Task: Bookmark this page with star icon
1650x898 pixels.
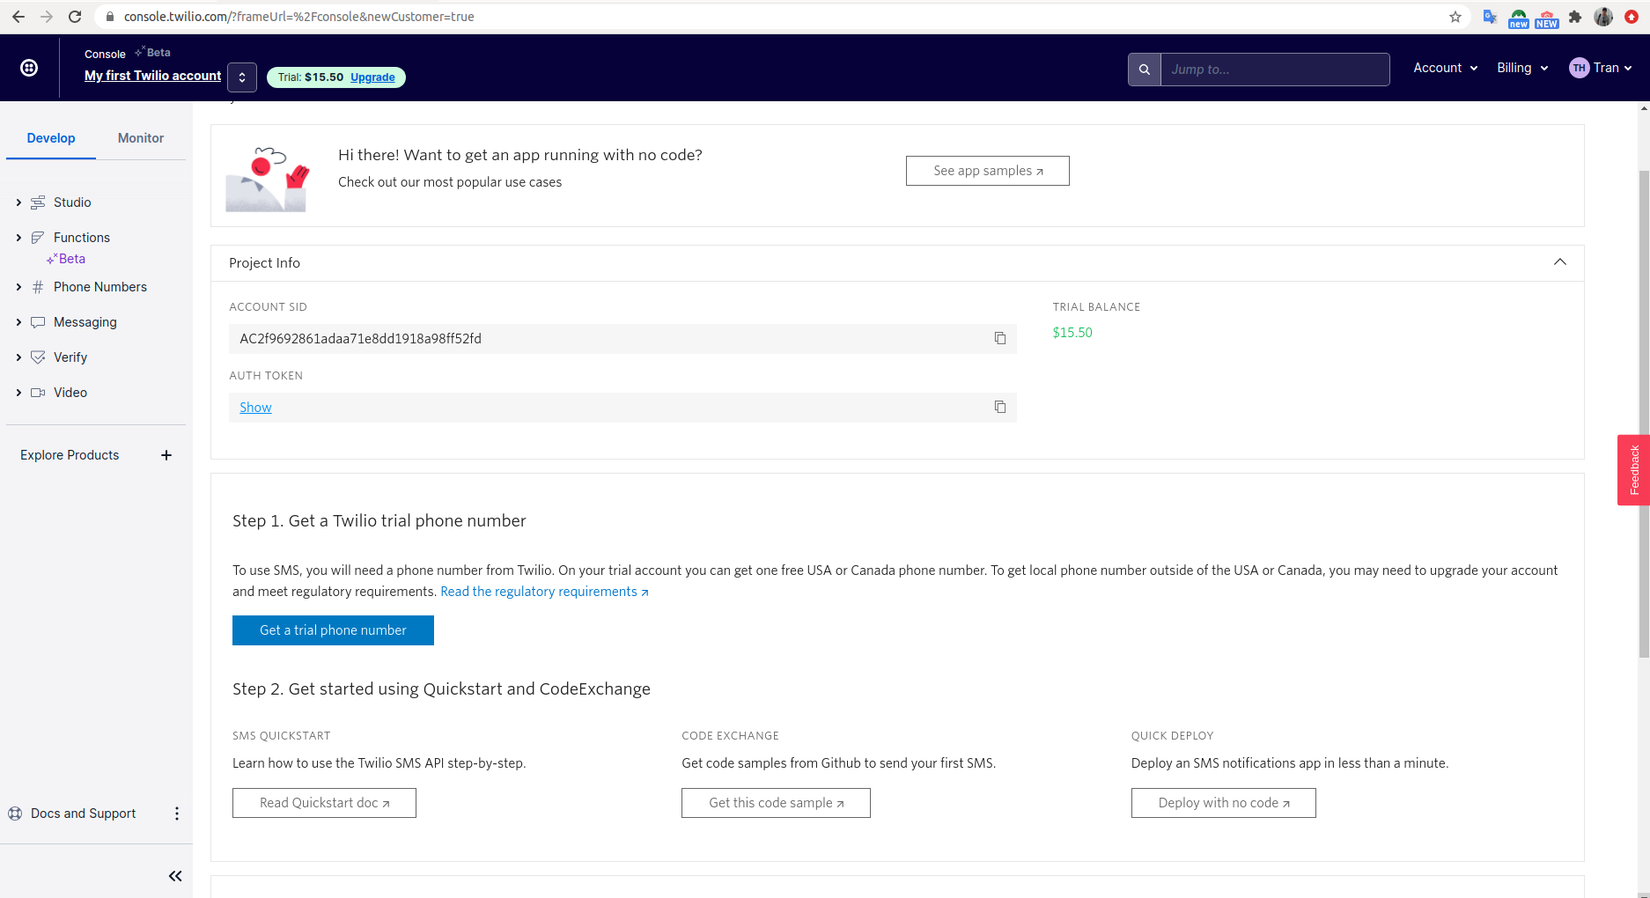Action: [x=1455, y=17]
